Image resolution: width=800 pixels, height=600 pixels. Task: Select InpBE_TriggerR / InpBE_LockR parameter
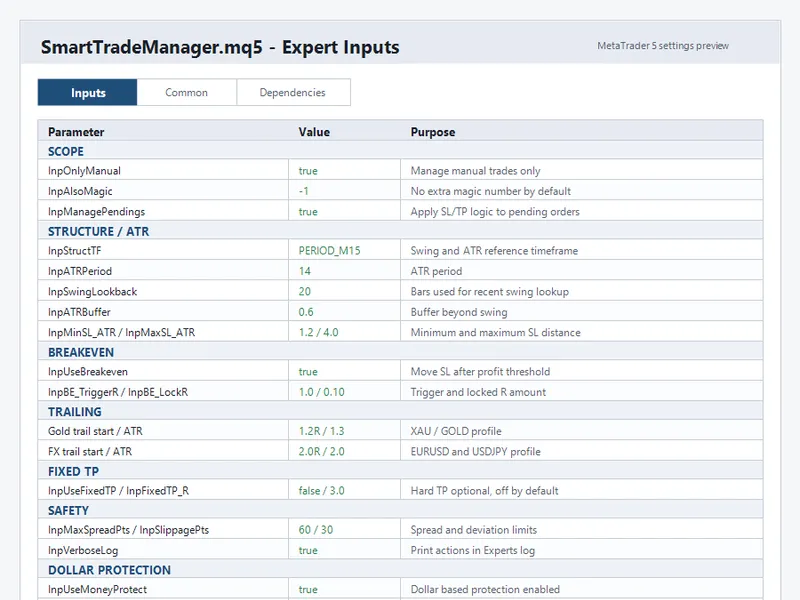coord(118,392)
